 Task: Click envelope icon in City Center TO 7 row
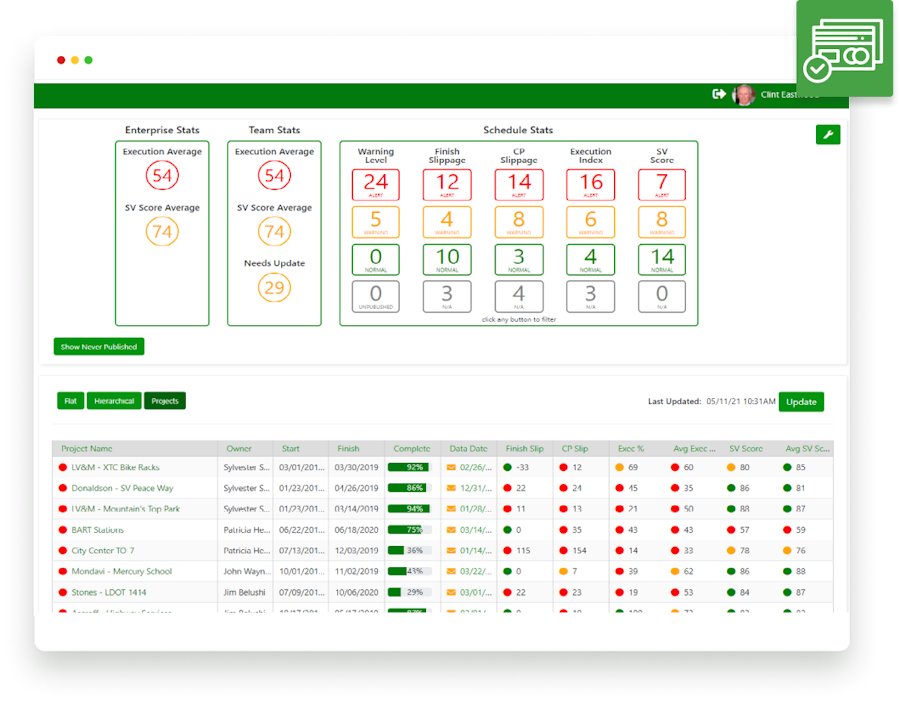451,551
